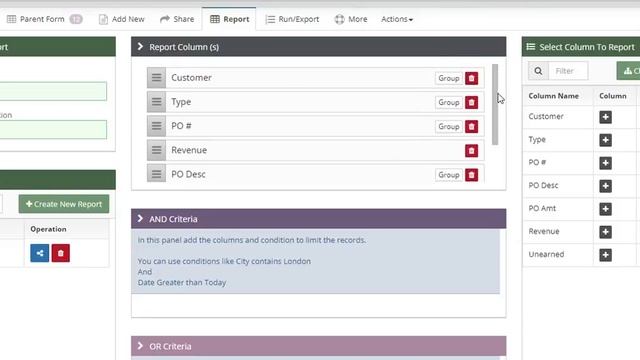The image size is (640, 360).
Task: Click the Column Name header
Action: coord(553,96)
